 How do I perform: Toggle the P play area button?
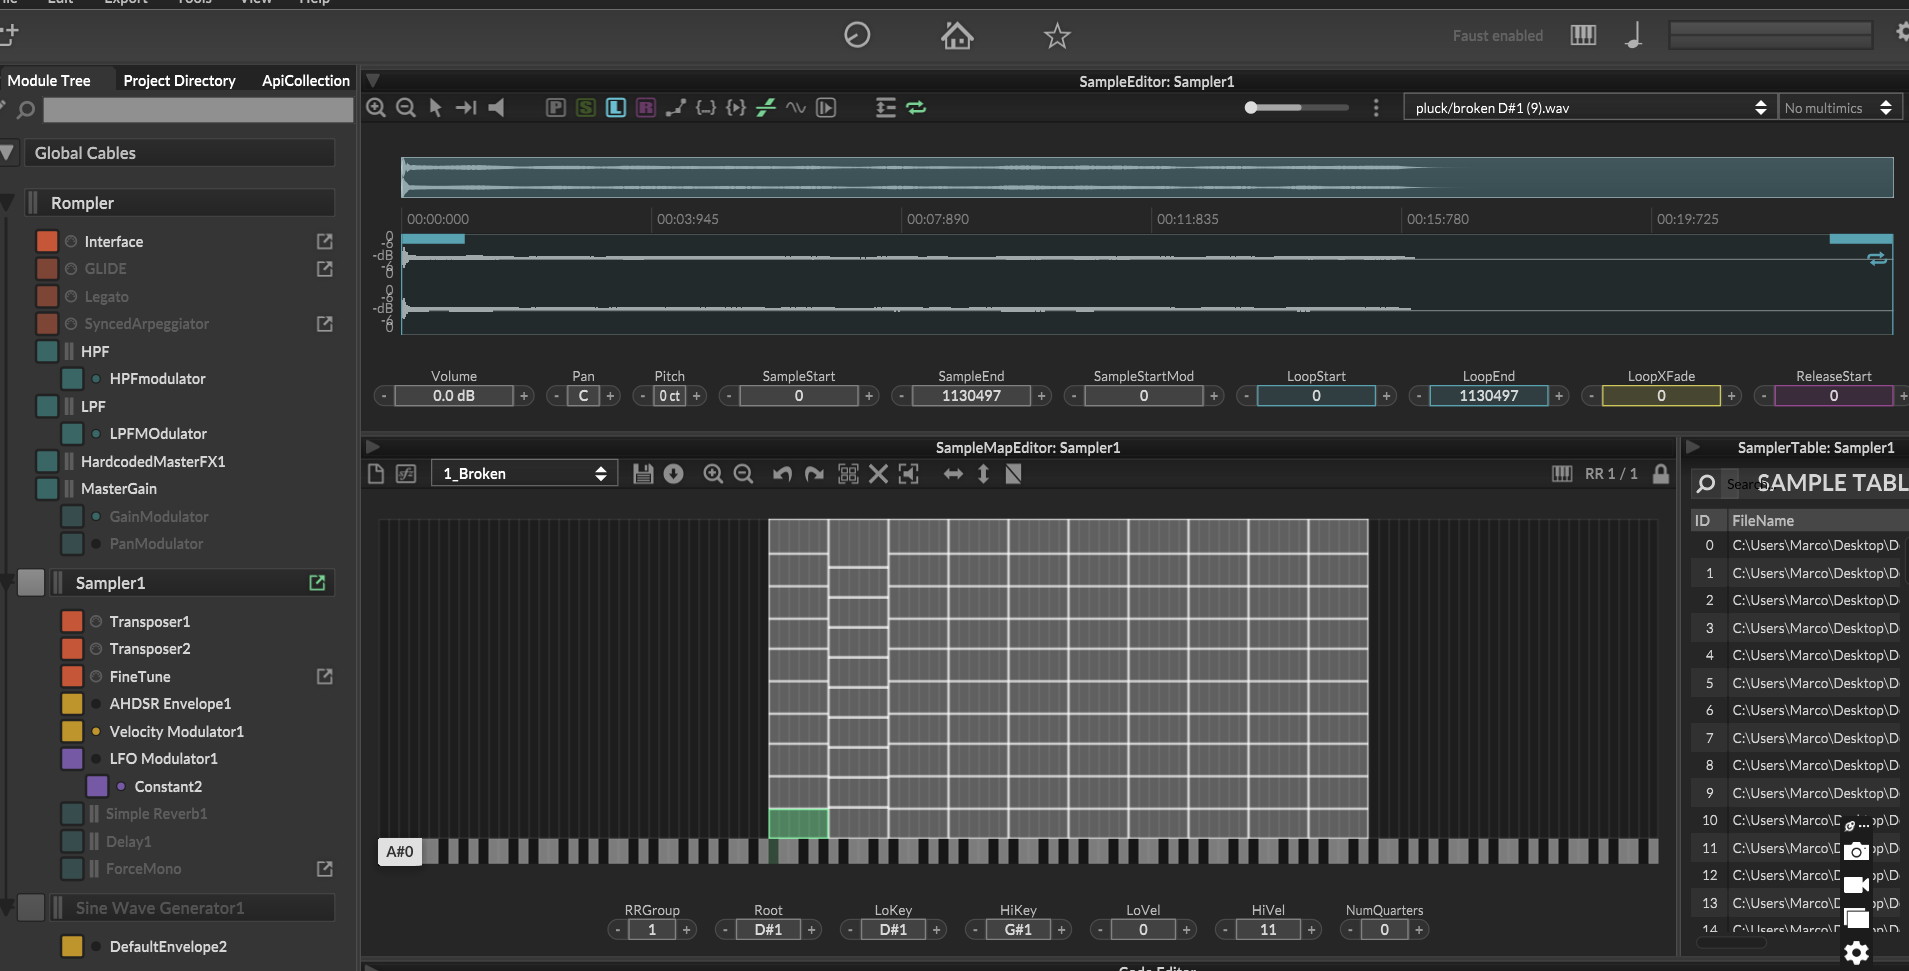tap(556, 107)
